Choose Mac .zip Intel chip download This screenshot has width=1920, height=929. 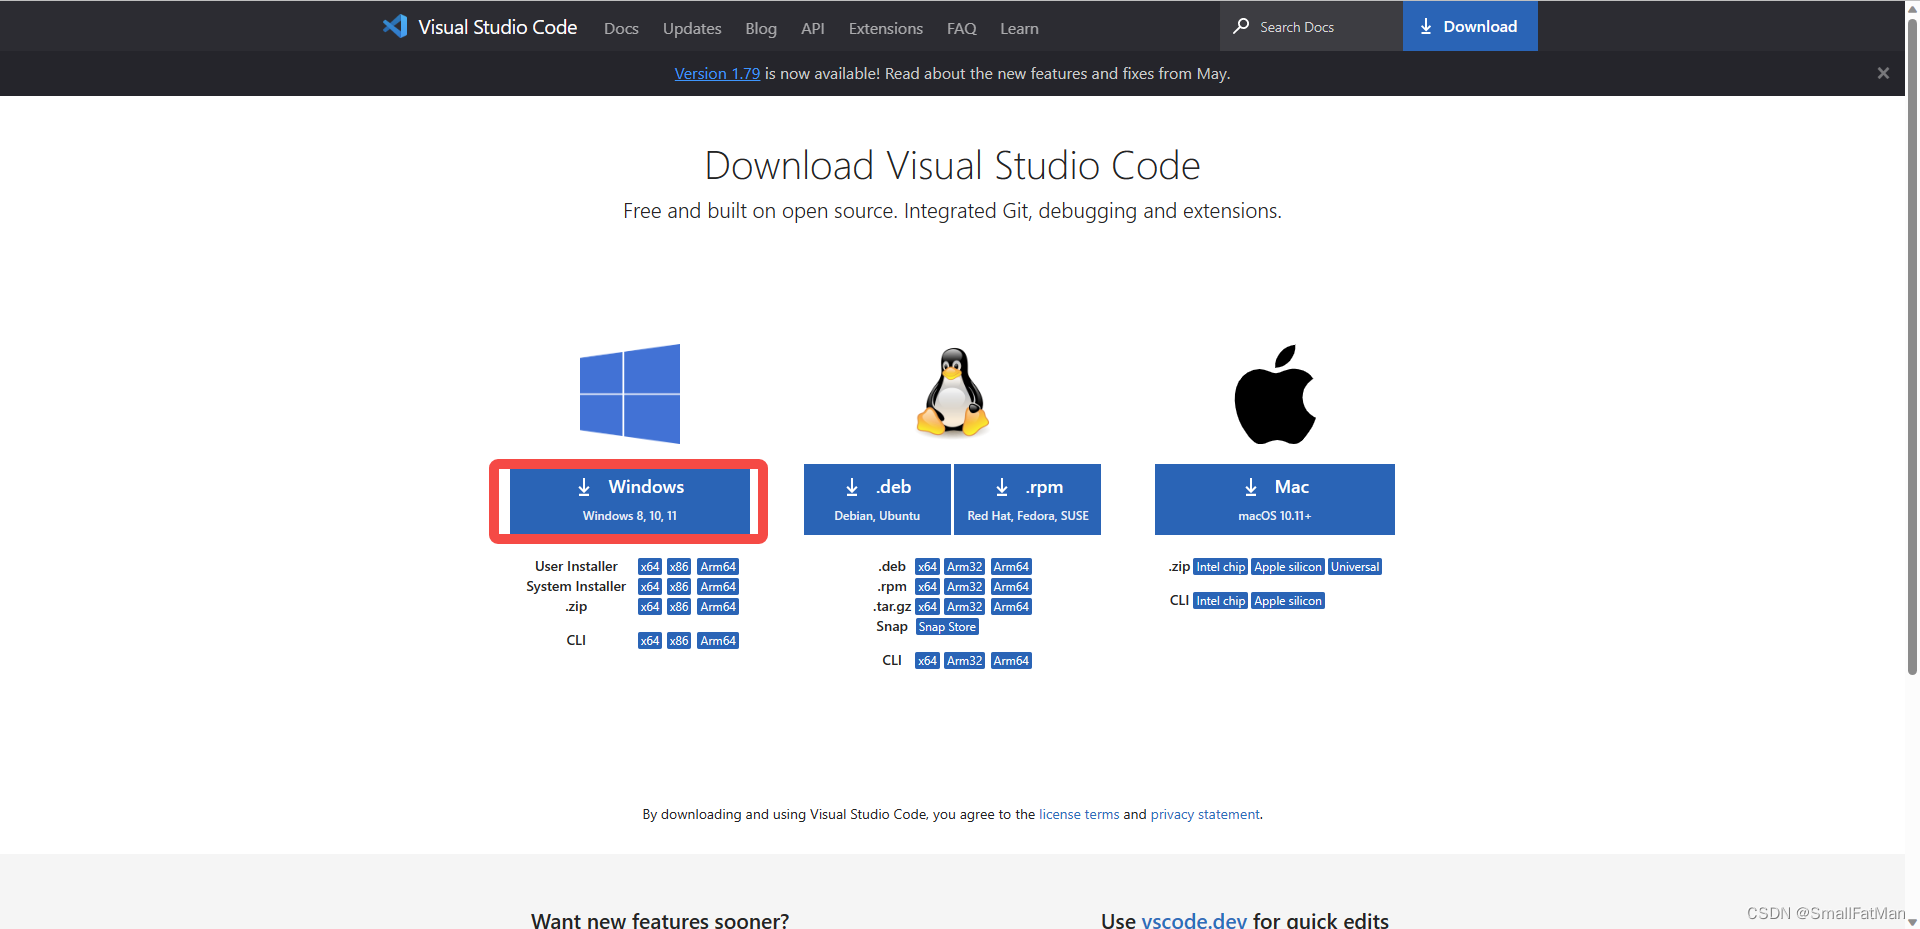[1221, 567]
